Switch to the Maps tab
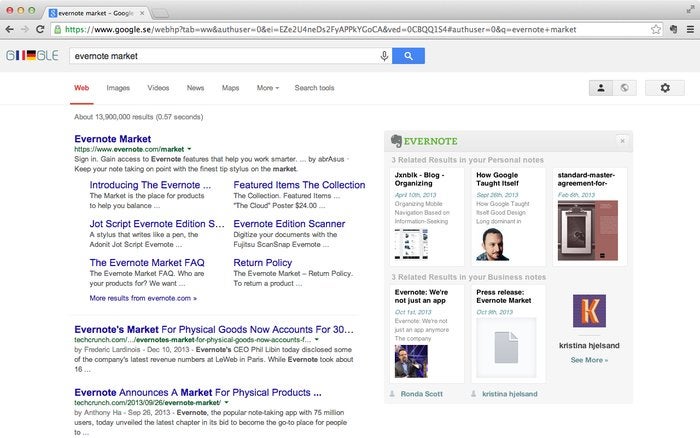700x438 pixels. click(x=230, y=88)
